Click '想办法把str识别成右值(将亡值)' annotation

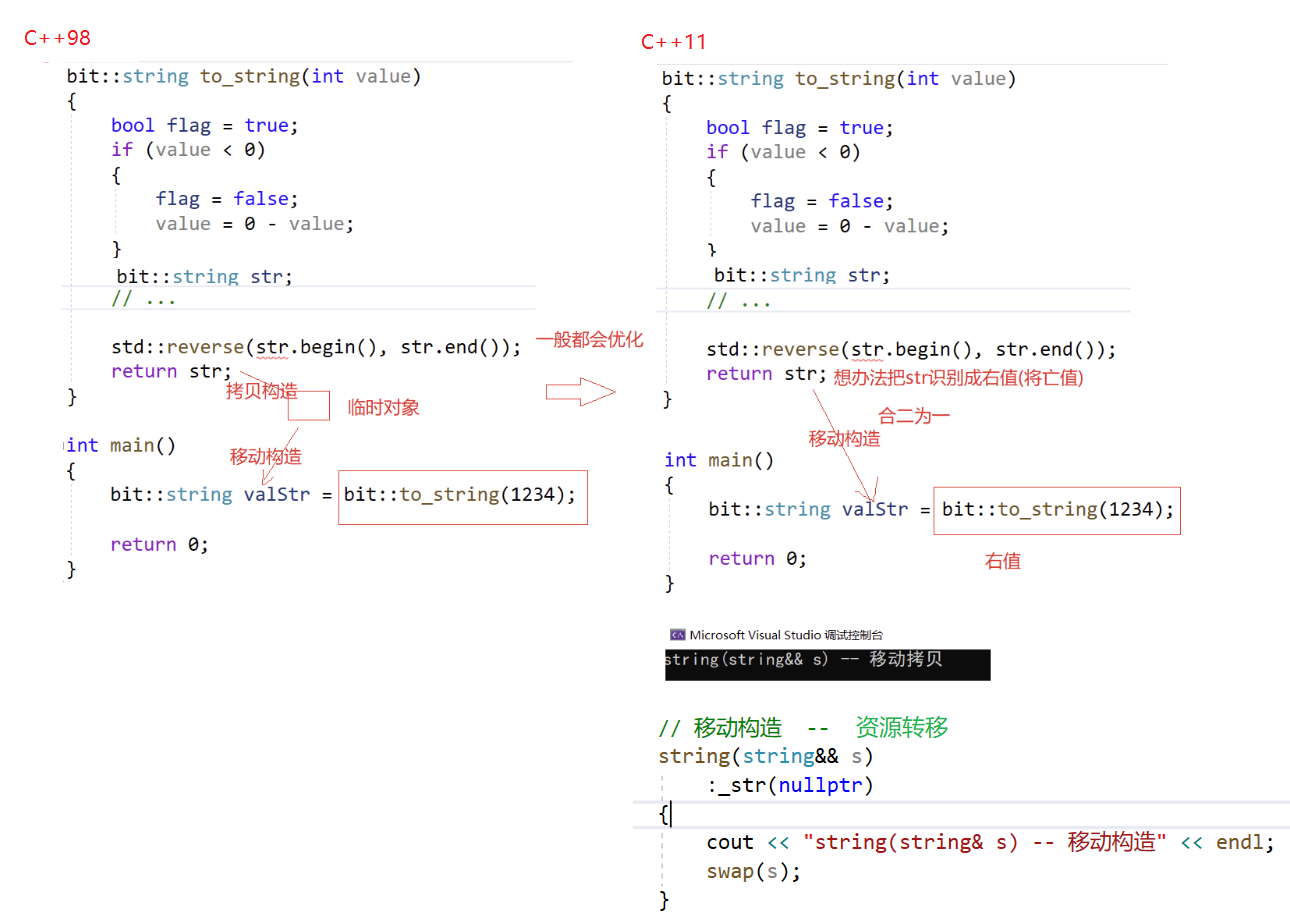(x=958, y=378)
